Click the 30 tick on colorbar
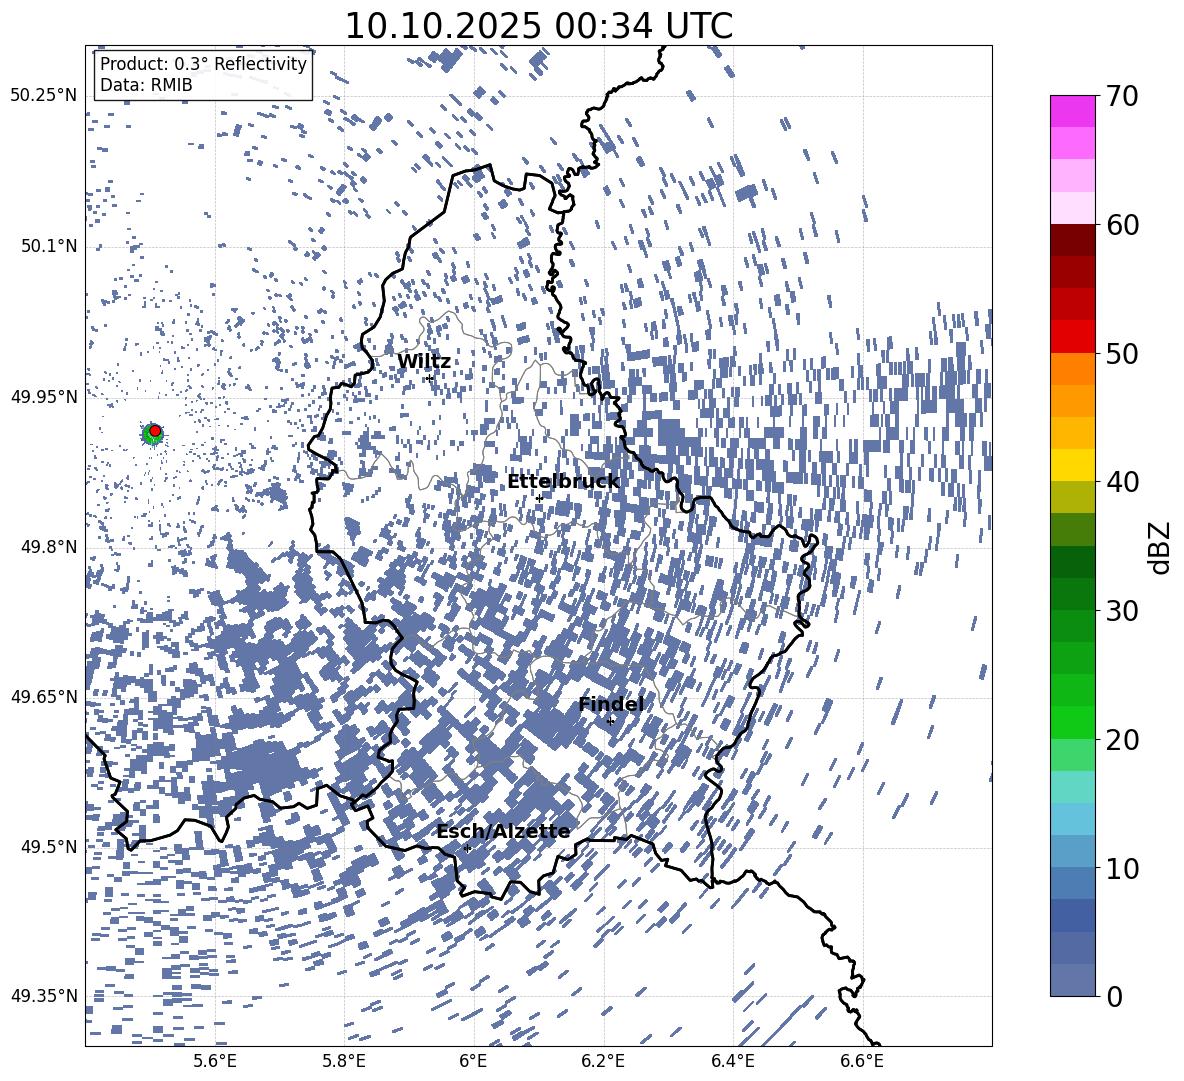This screenshot has width=1184, height=1081. 1122,611
